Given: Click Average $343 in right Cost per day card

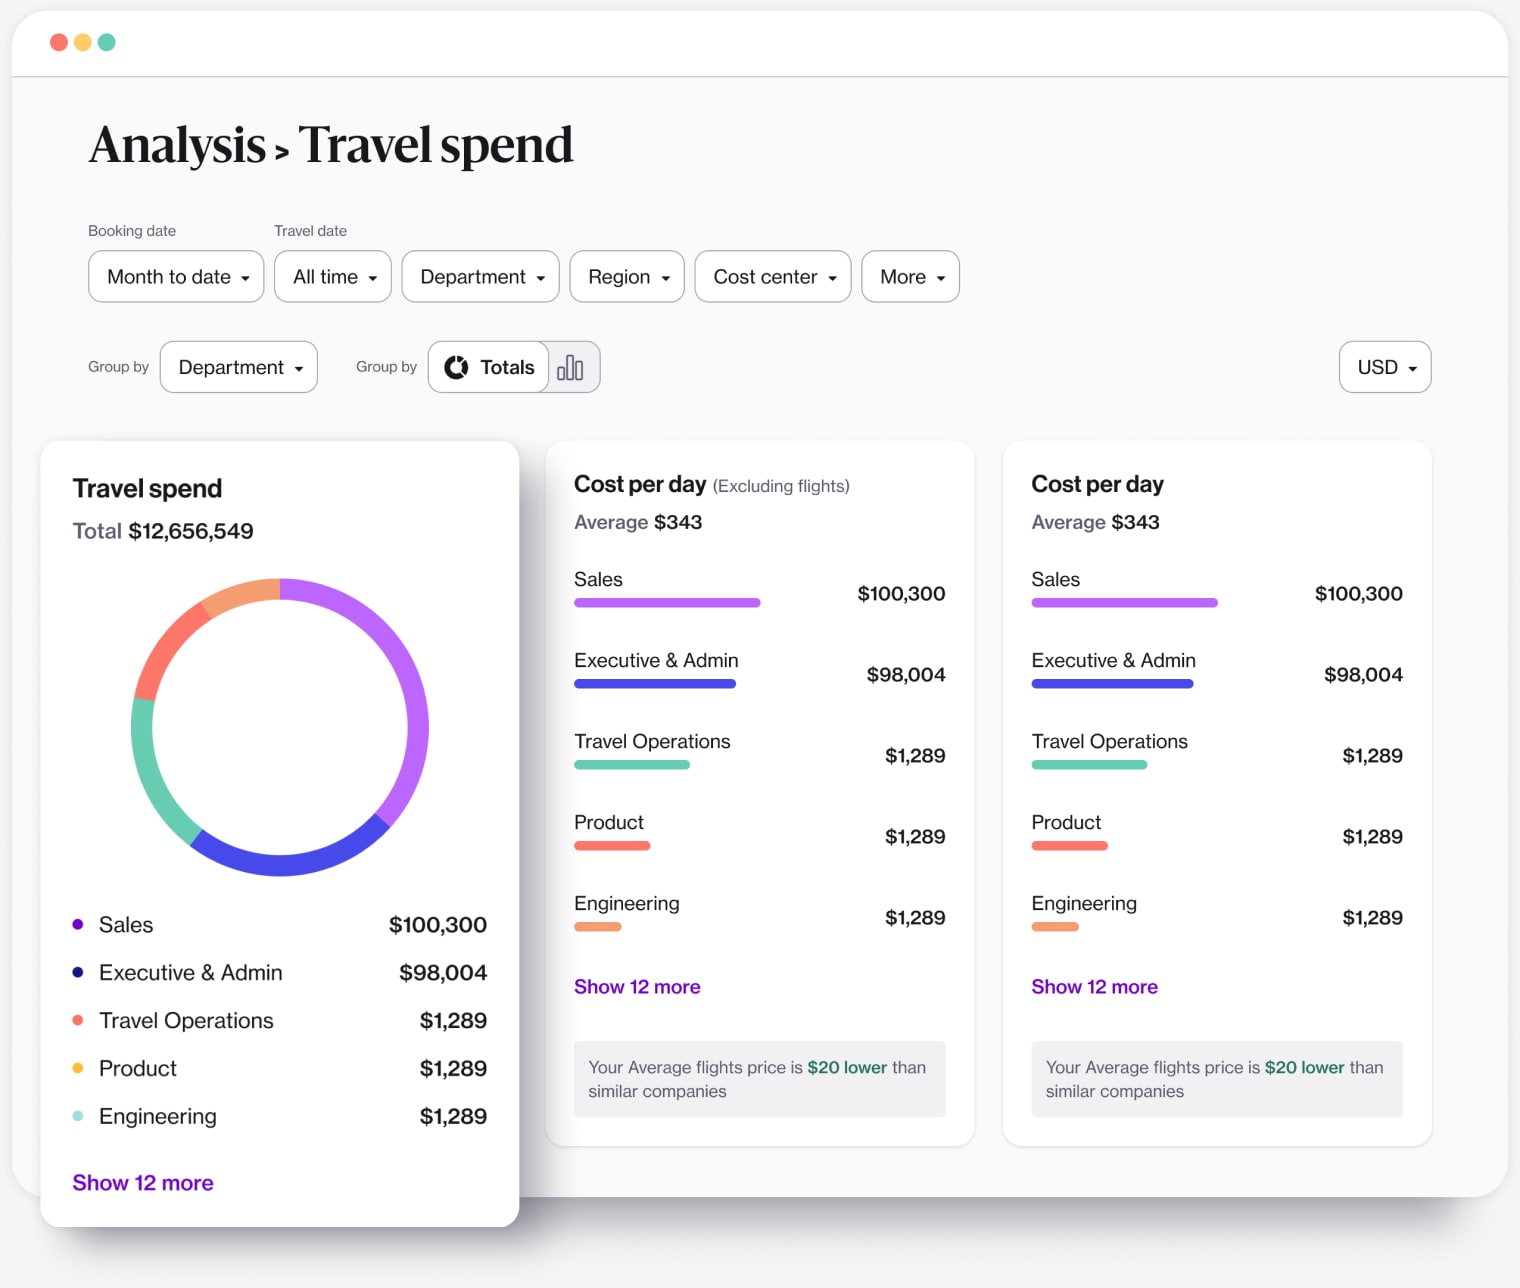Looking at the screenshot, I should click(x=1095, y=522).
